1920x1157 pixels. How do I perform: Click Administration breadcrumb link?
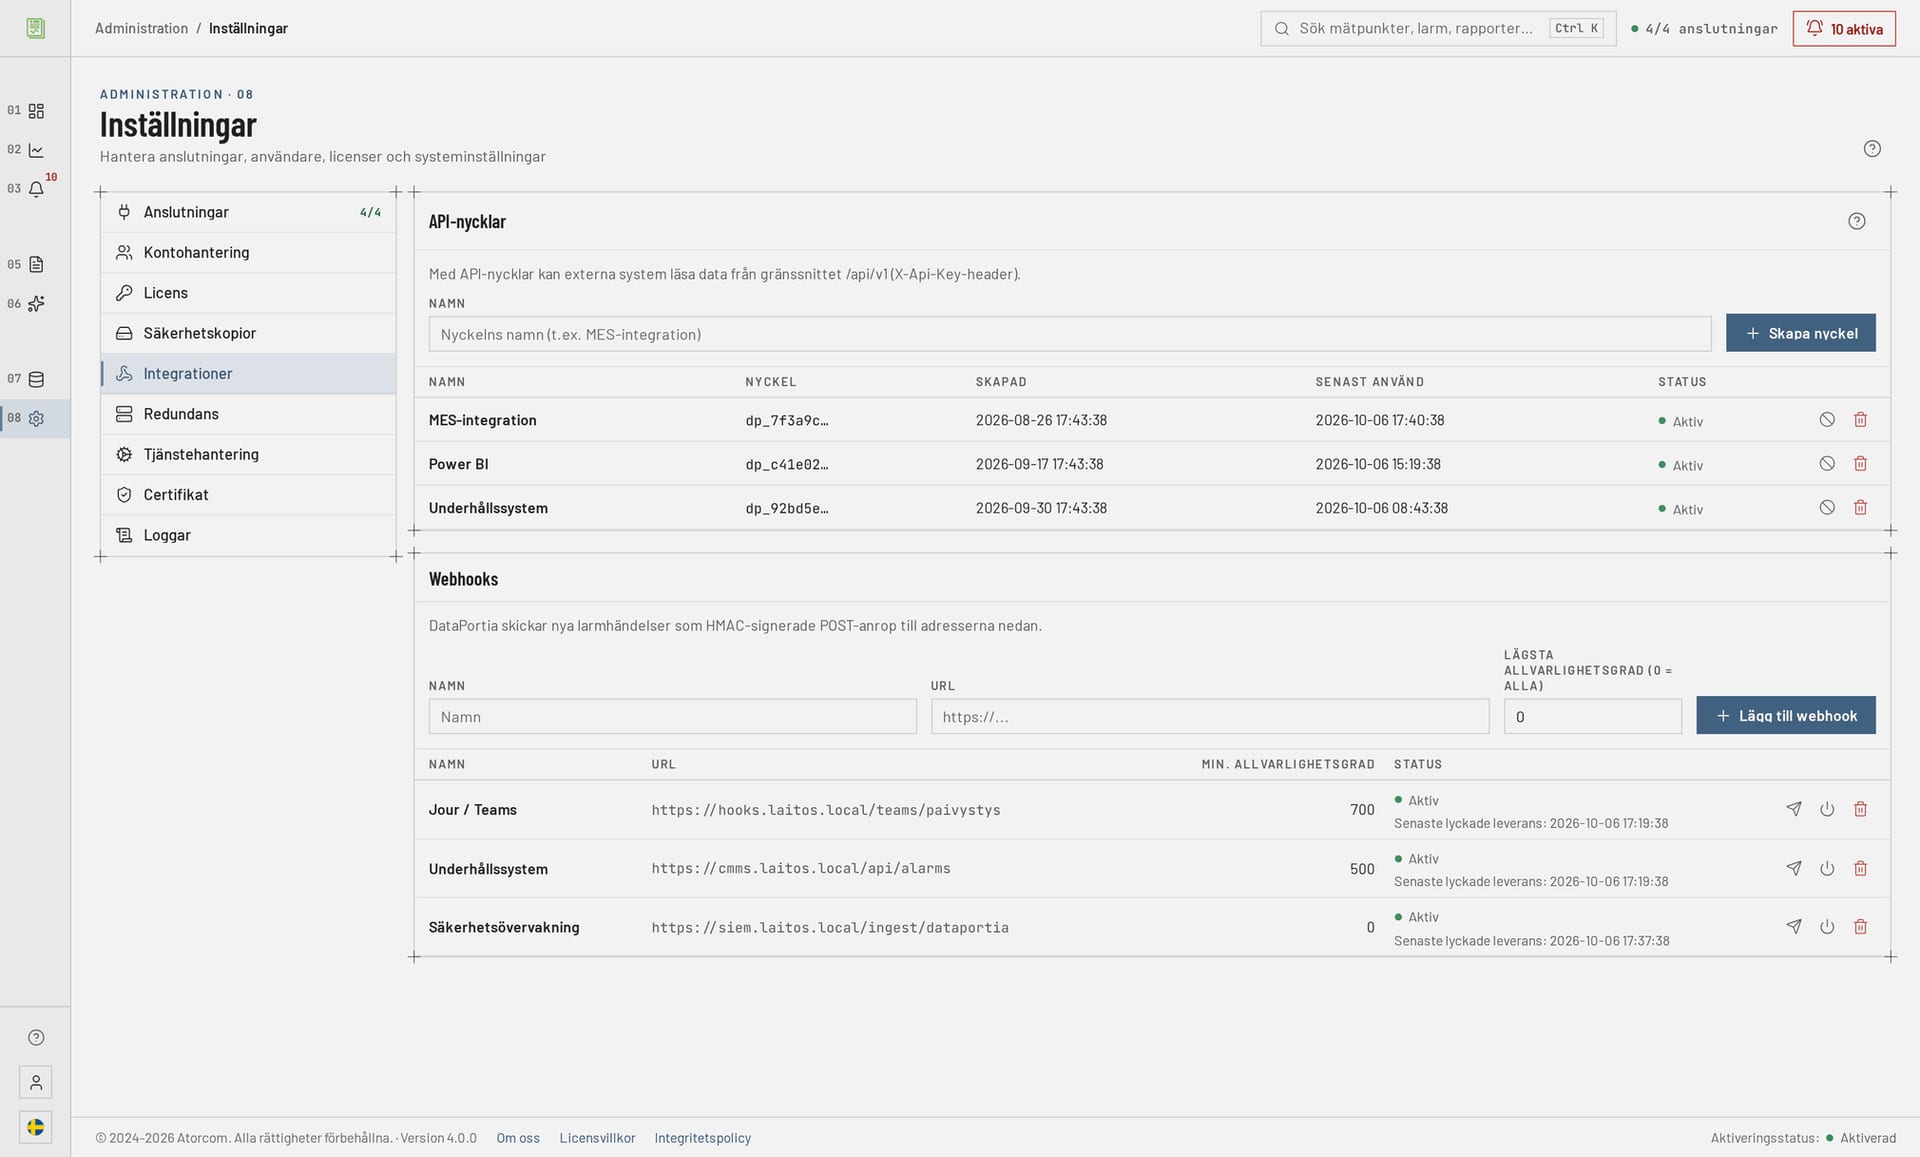click(141, 29)
